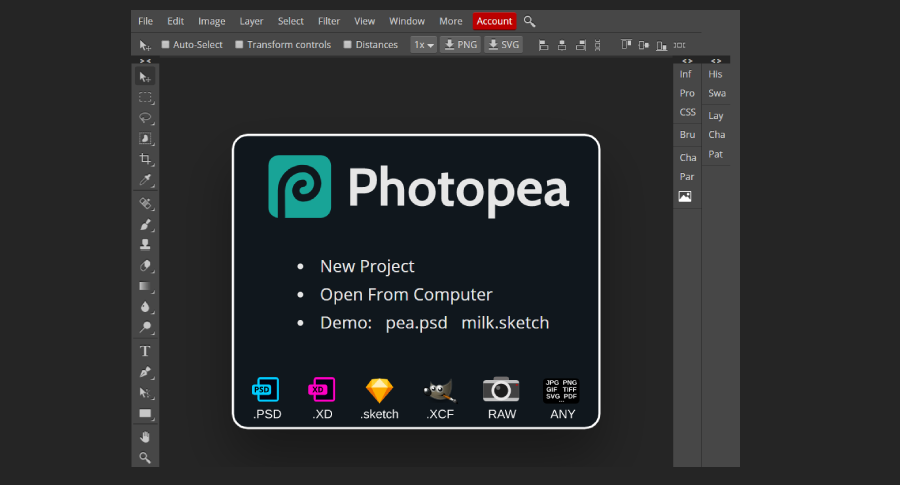Select the Move tool in the left toolbar
The width and height of the screenshot is (900, 485).
pos(145,77)
